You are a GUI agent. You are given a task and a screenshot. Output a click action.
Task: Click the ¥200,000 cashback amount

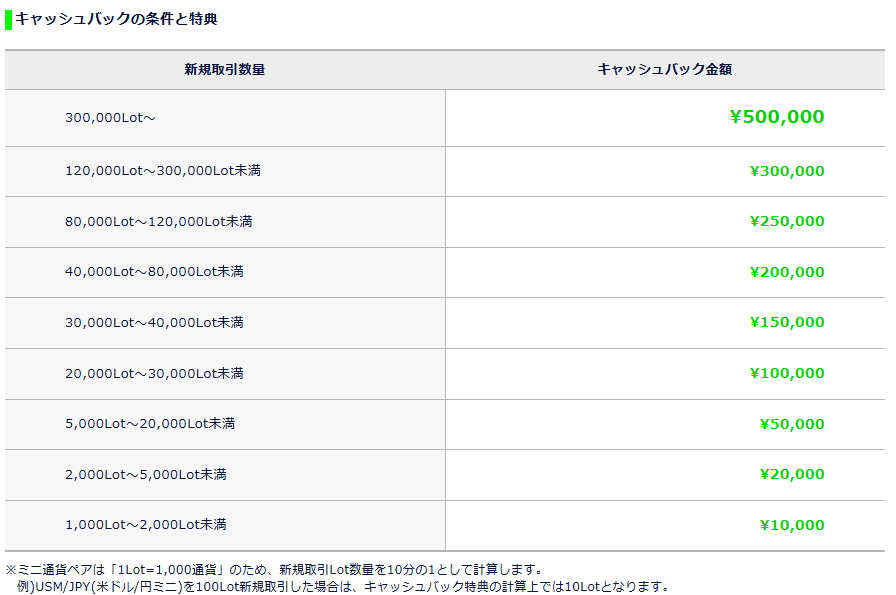coord(787,272)
